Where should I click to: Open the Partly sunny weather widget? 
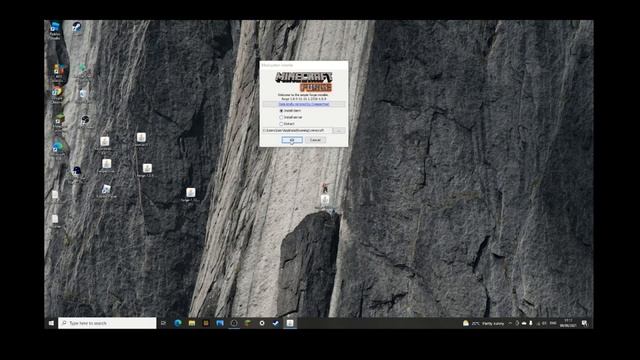pos(484,323)
